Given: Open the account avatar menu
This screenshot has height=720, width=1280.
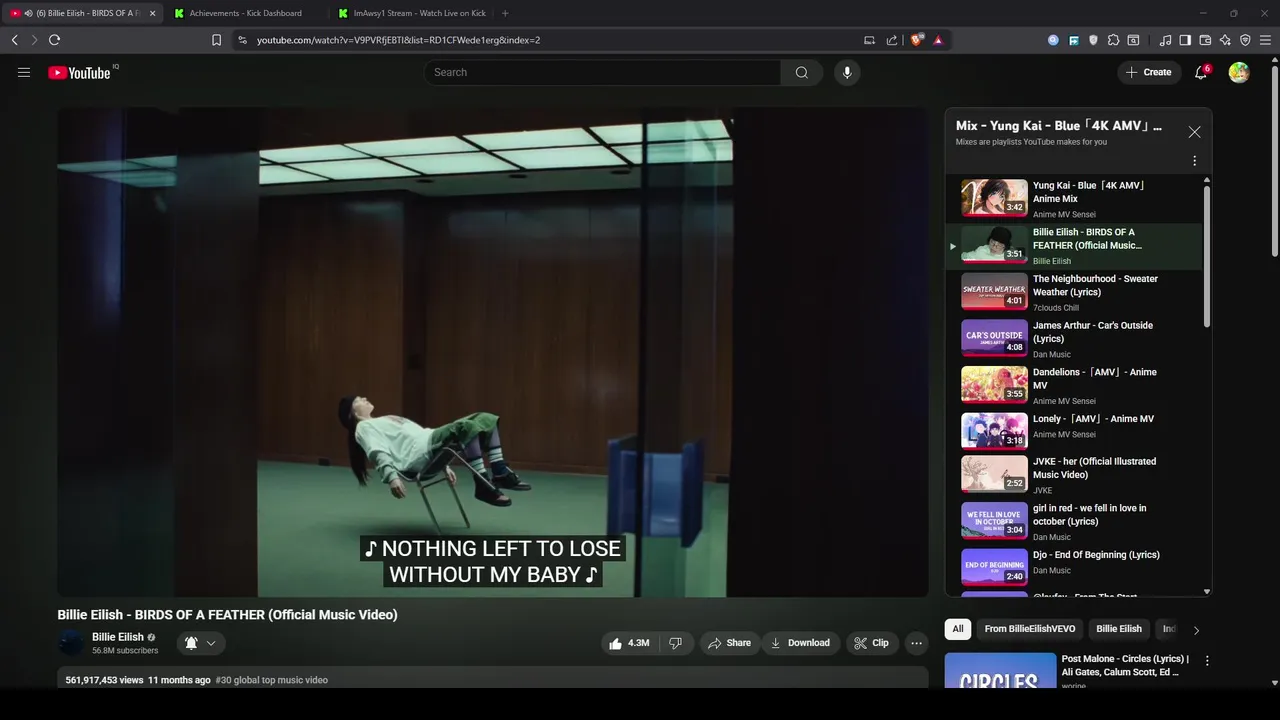Looking at the screenshot, I should [x=1239, y=72].
